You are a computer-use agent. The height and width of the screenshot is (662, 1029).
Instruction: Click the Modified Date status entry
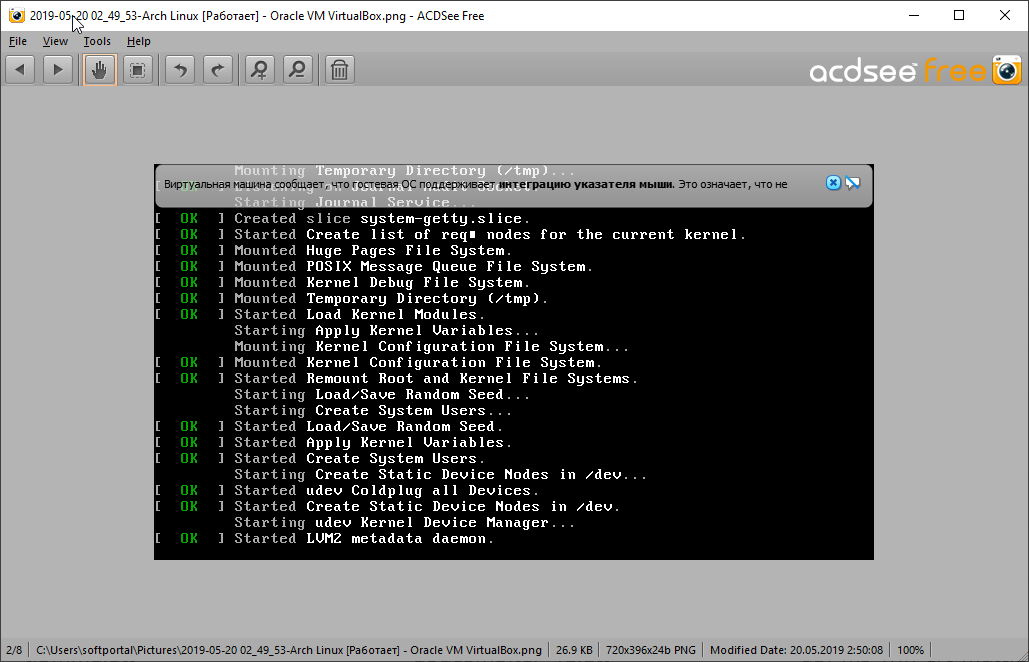[796, 650]
